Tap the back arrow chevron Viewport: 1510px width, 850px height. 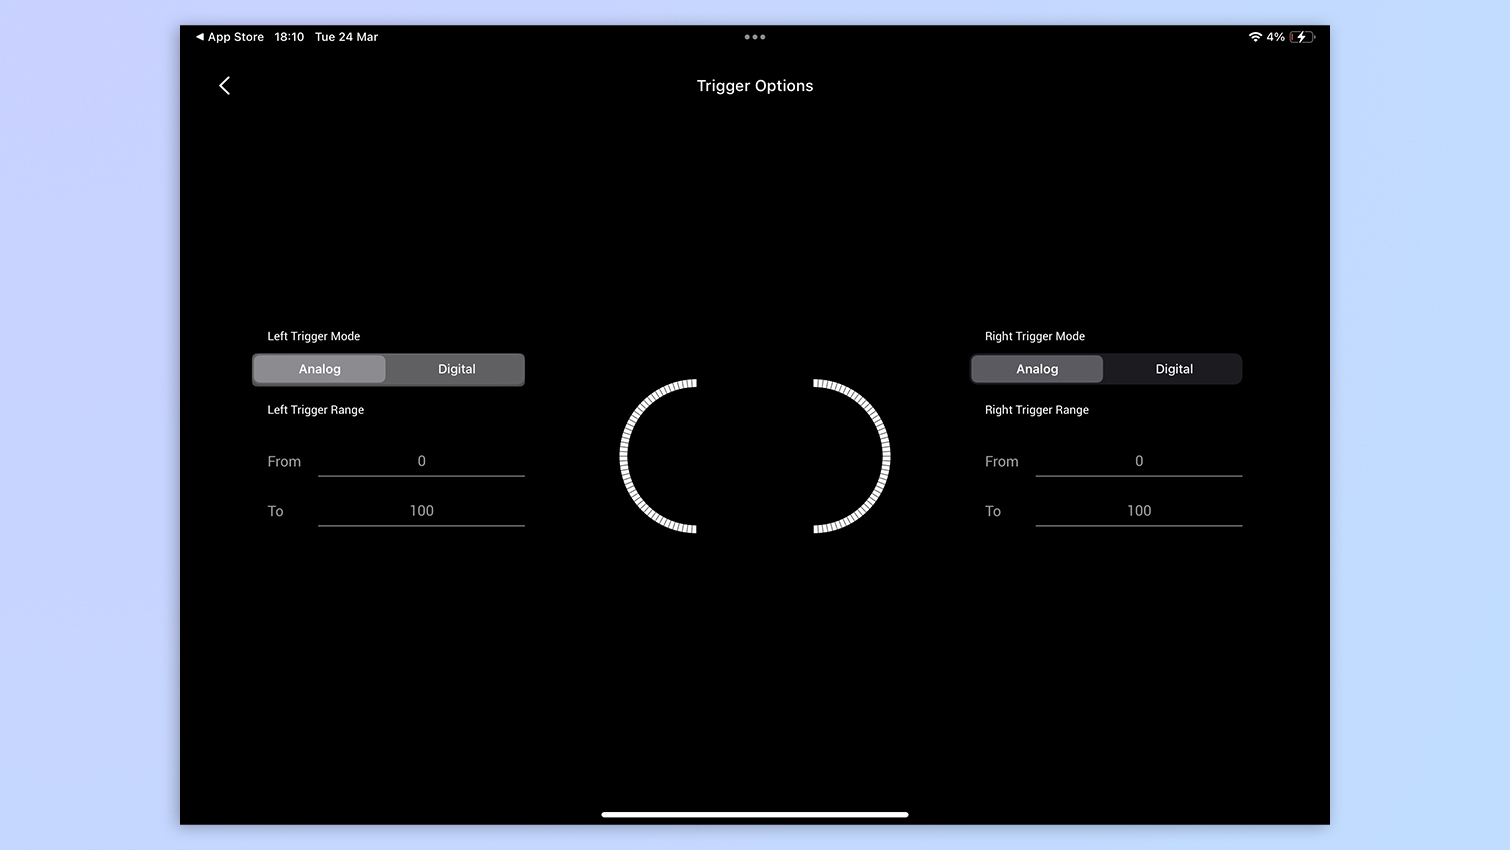tap(224, 85)
